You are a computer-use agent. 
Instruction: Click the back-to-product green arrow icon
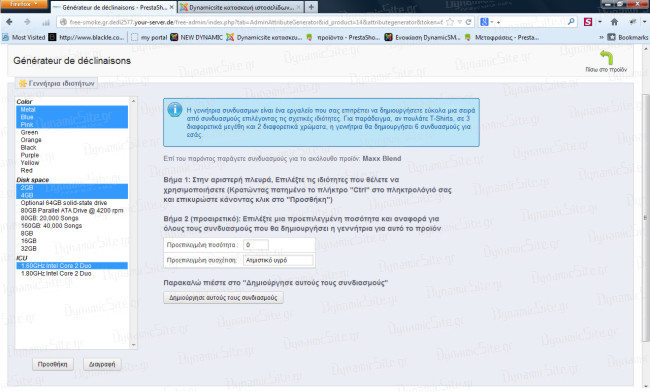[606, 58]
